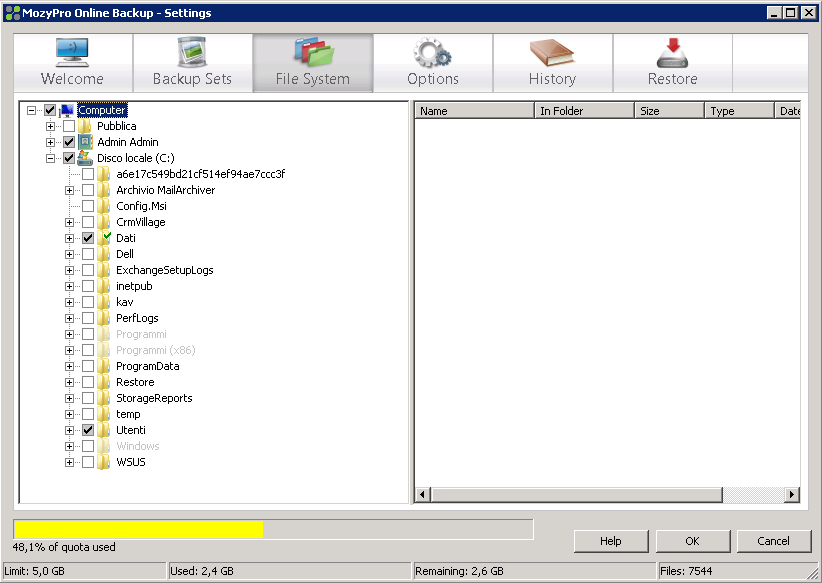The image size is (822, 583).
Task: Click the History book icon
Action: (x=552, y=53)
